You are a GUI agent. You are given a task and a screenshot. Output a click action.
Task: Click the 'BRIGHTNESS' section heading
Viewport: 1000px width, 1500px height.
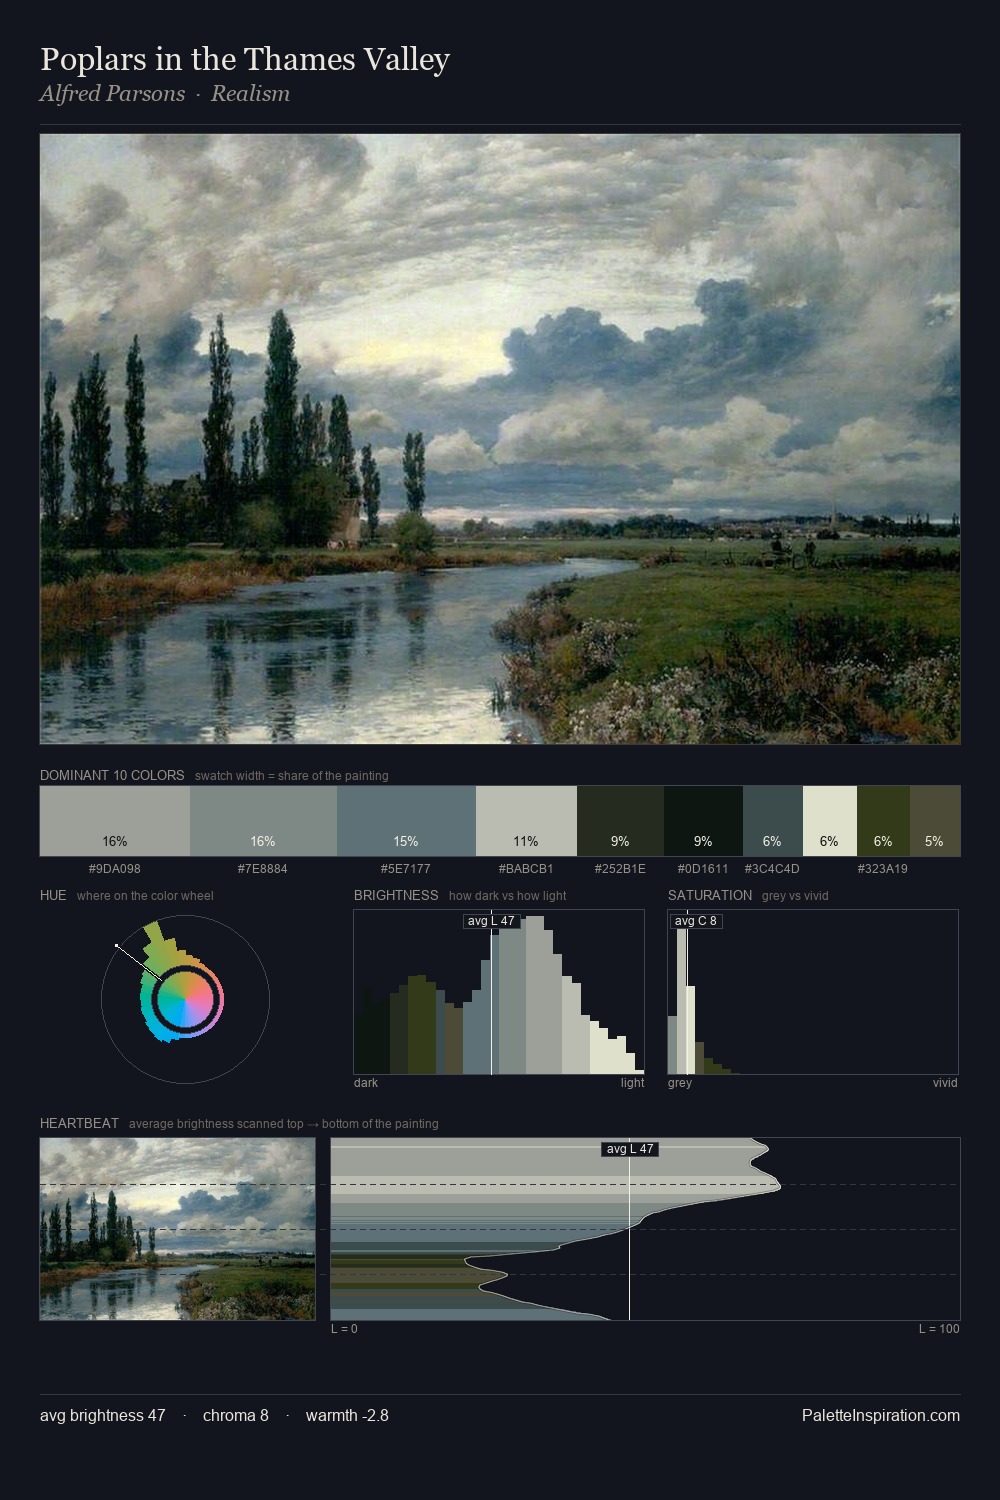click(396, 895)
